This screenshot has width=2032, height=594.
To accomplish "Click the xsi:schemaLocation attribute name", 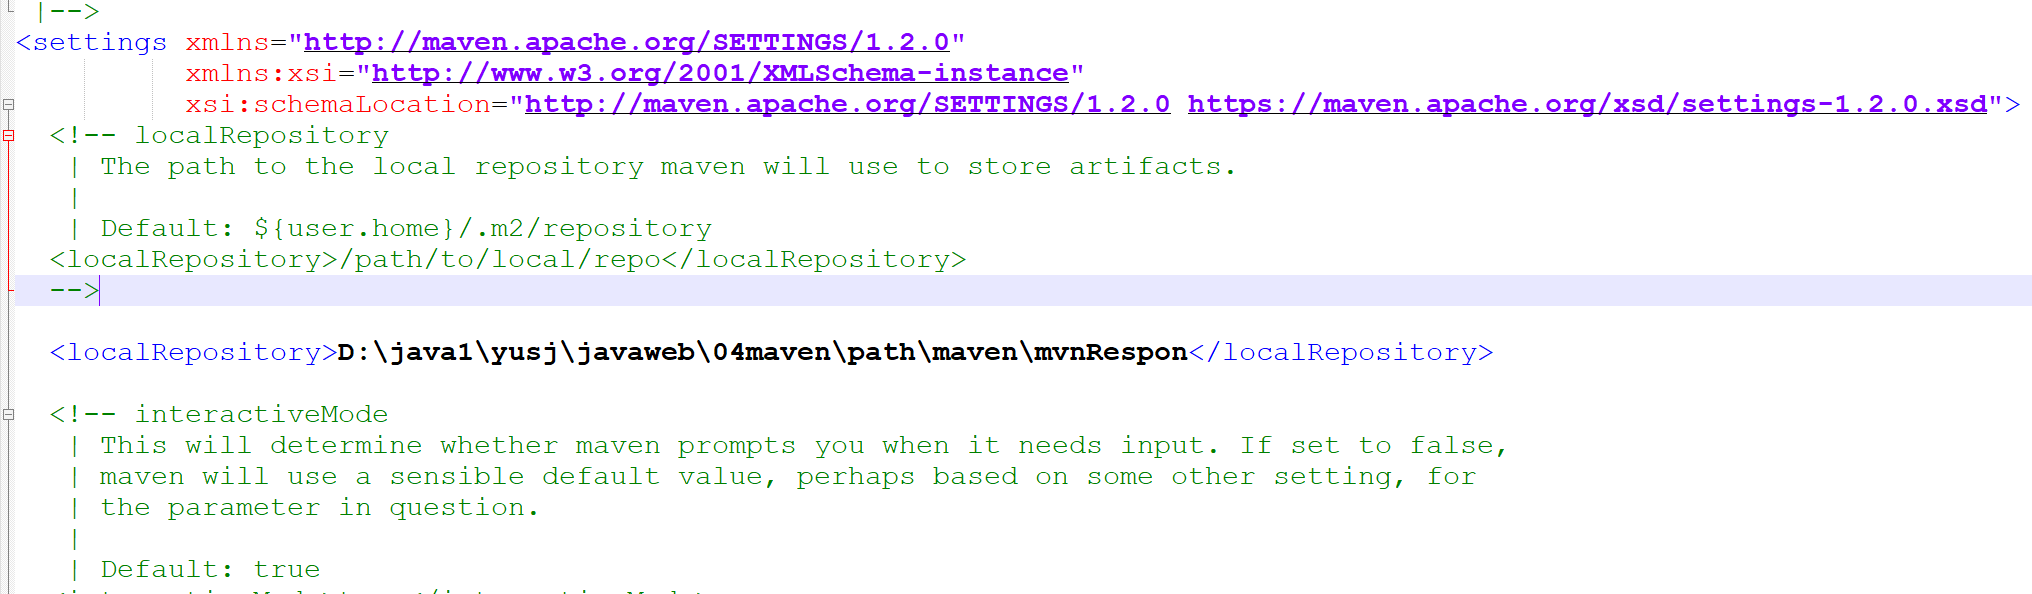I will coord(338,104).
